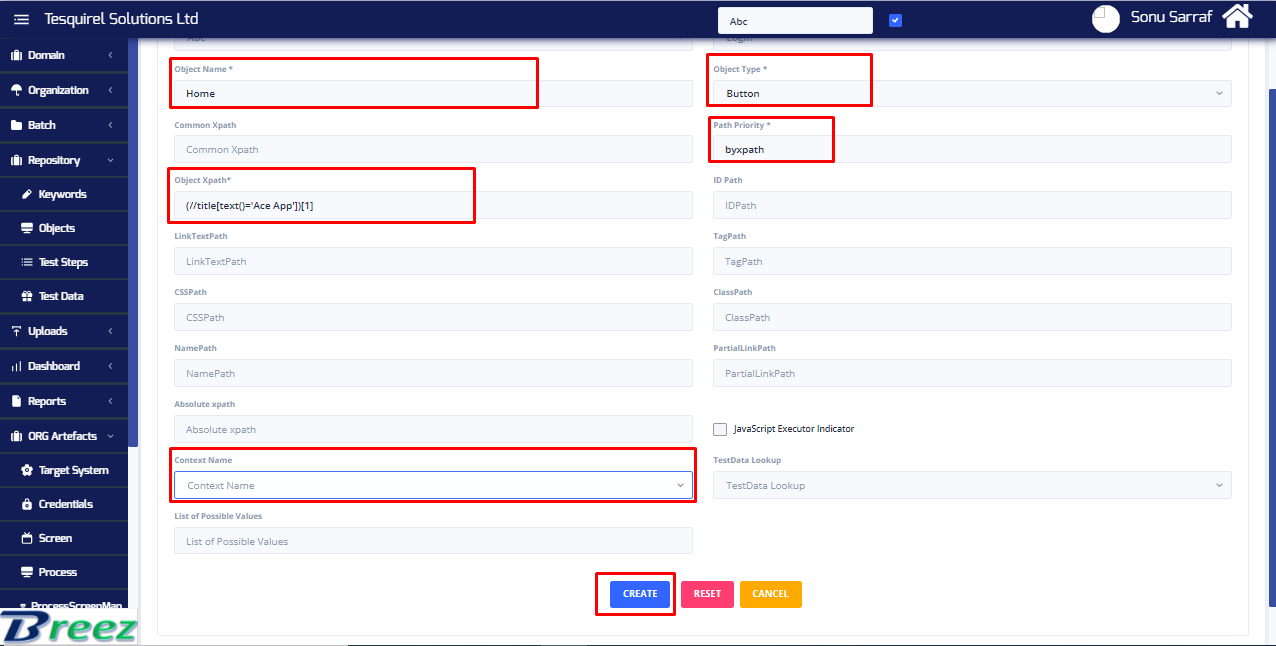
Task: Click the Test Data gift icon
Action: coord(28,296)
